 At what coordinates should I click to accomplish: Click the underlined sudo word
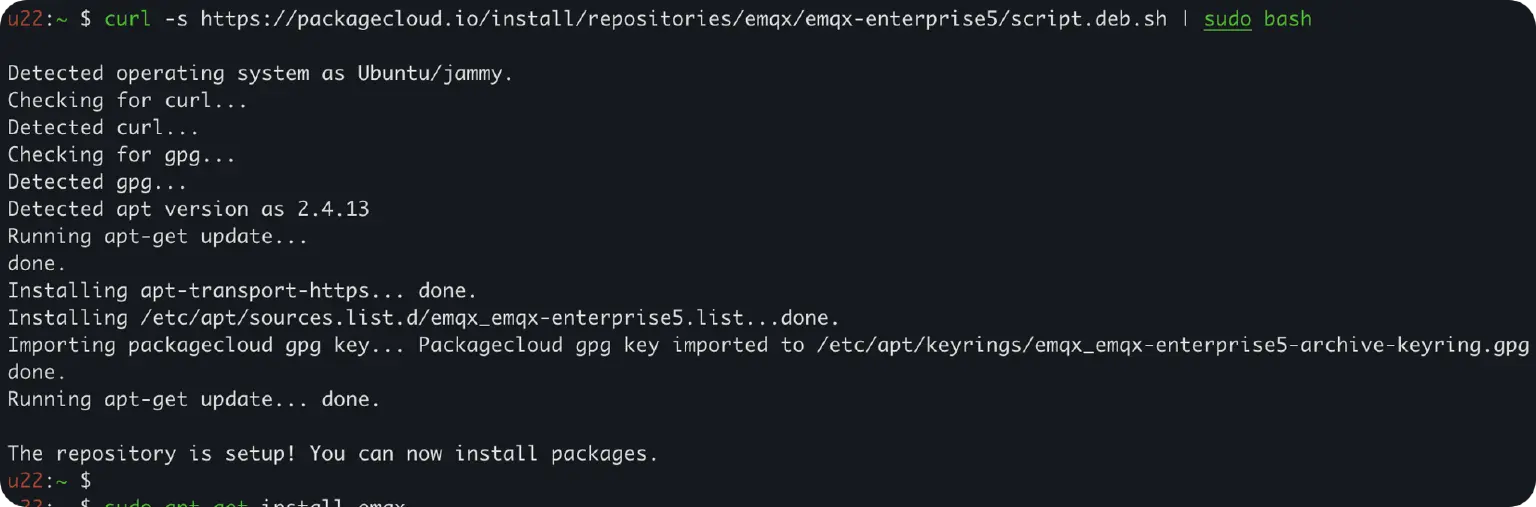coord(1227,19)
